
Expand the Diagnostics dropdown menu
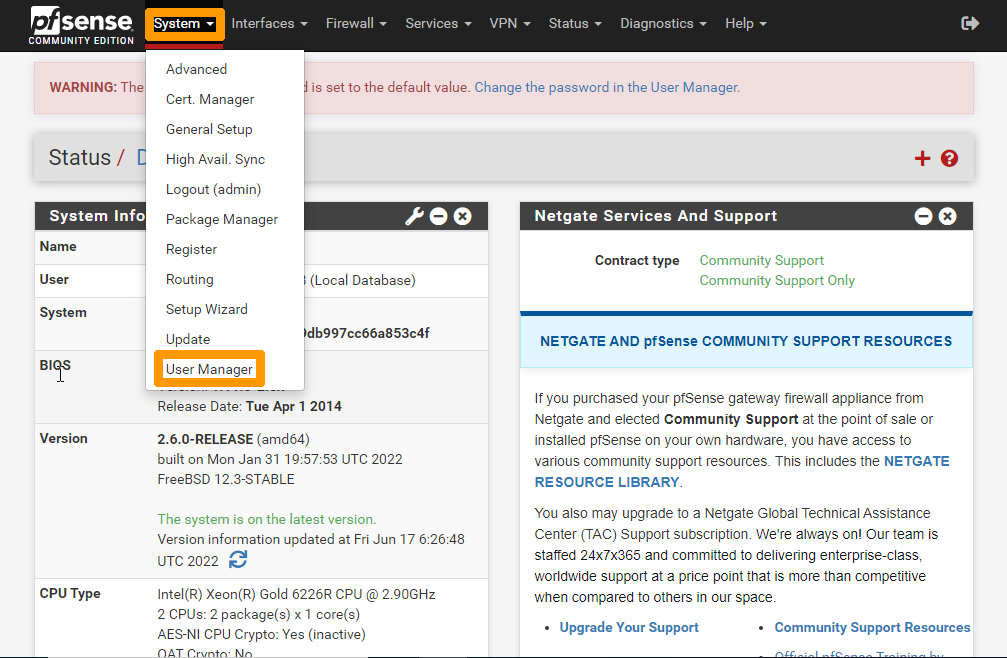coord(663,23)
